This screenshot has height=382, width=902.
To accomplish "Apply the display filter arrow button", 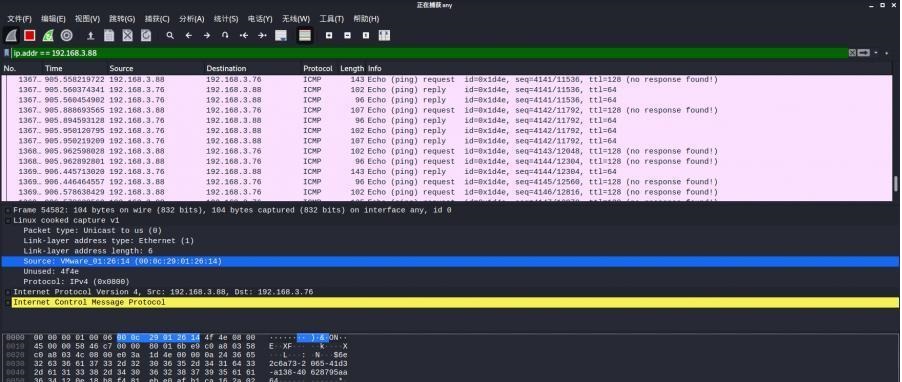I will pos(863,53).
